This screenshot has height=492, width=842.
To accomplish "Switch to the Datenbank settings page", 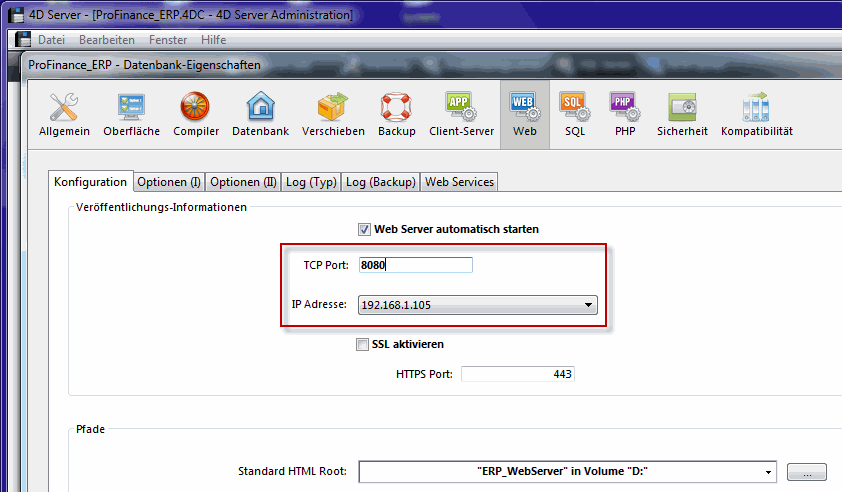I will coord(260,114).
